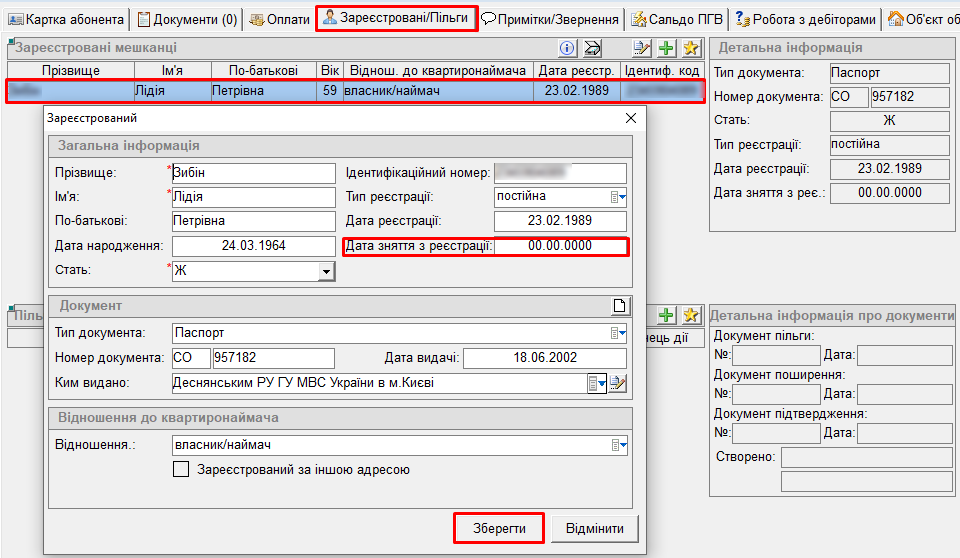The width and height of the screenshot is (960, 558).
Task: Click the blue info icon above residents table
Action: tap(567, 48)
